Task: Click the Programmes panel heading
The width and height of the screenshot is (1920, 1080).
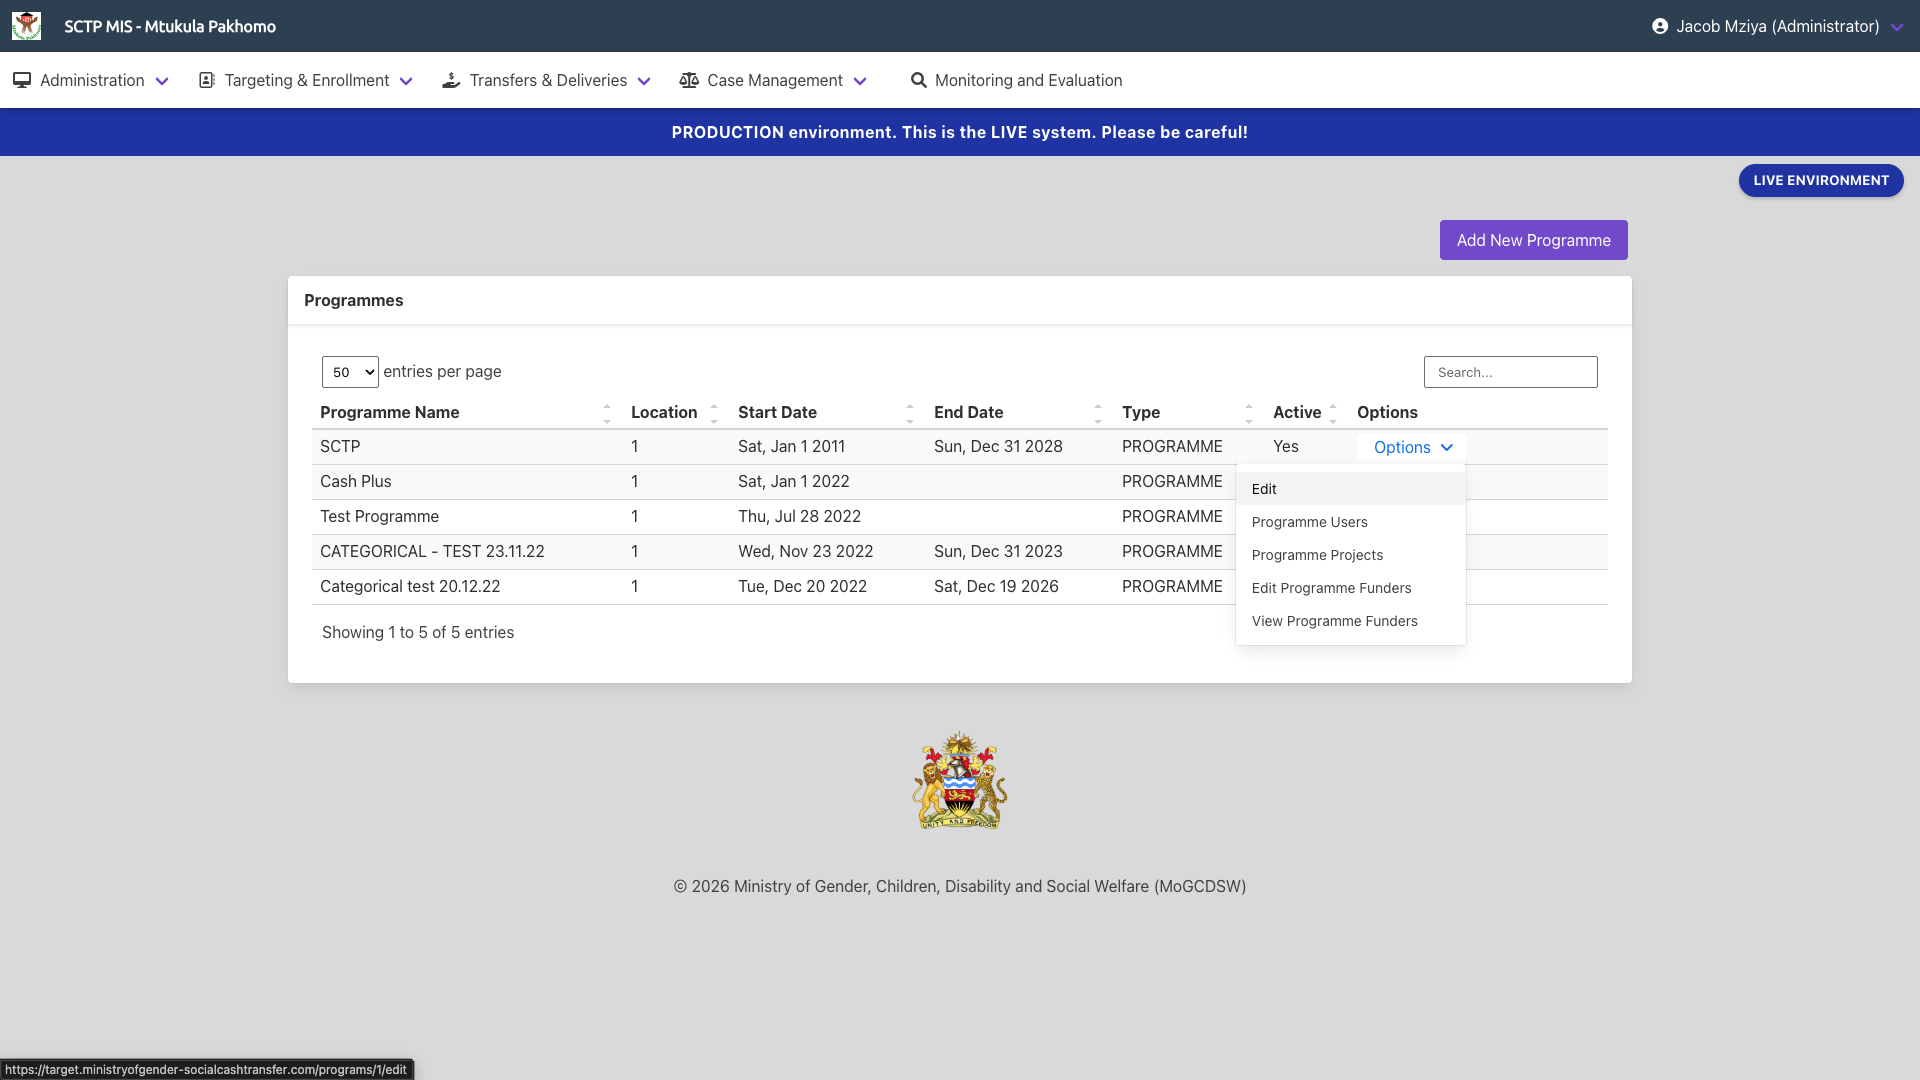Action: (354, 301)
